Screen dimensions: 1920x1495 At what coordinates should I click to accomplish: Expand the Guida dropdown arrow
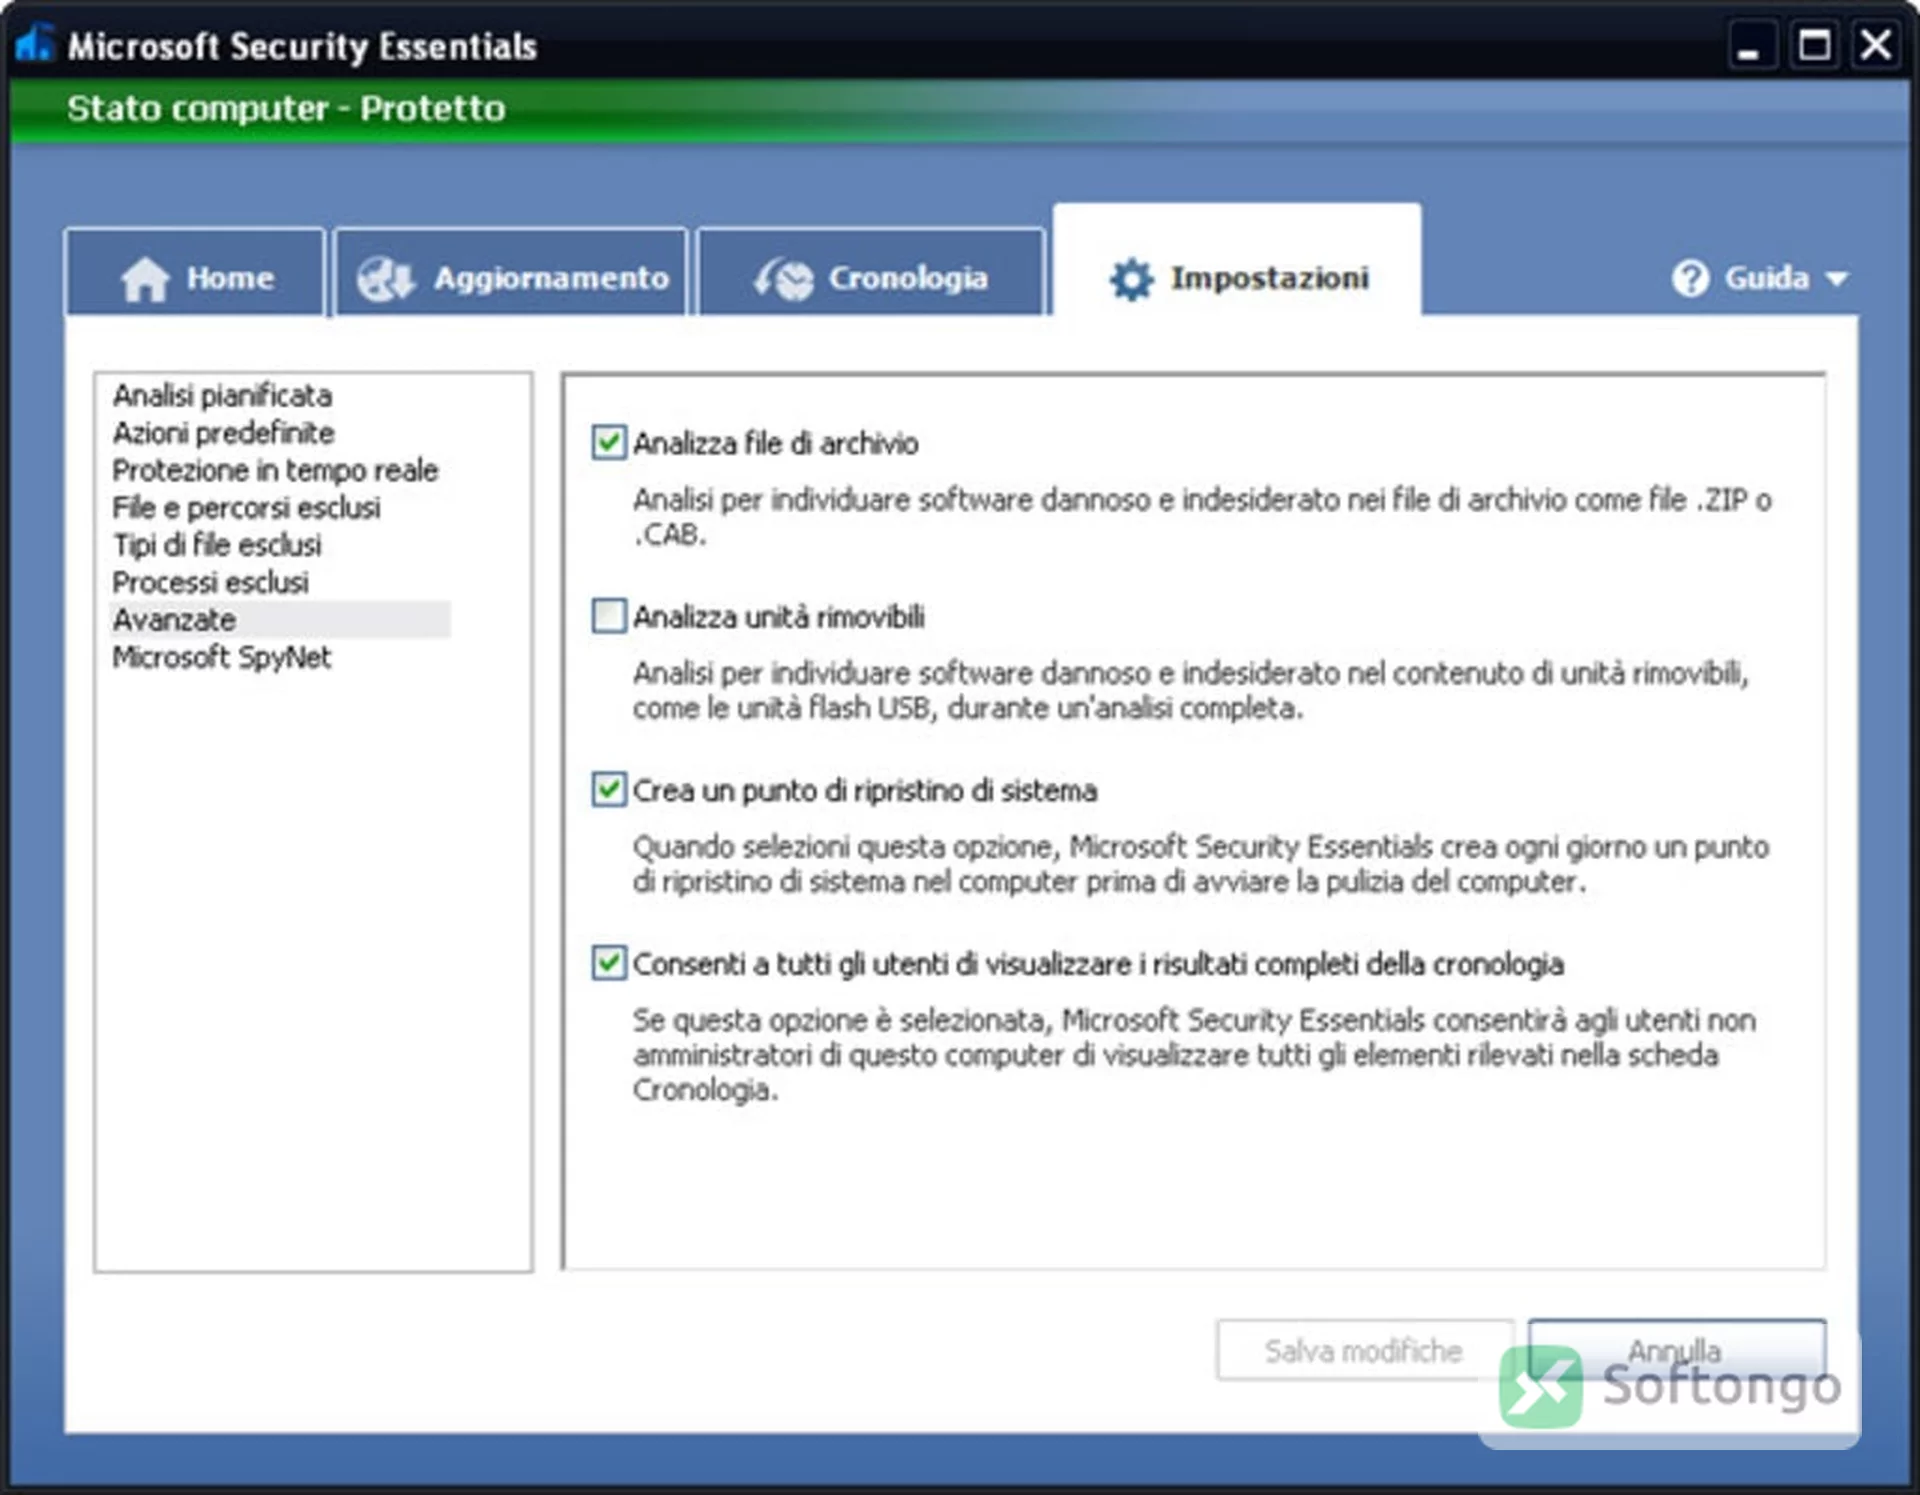coord(1836,279)
